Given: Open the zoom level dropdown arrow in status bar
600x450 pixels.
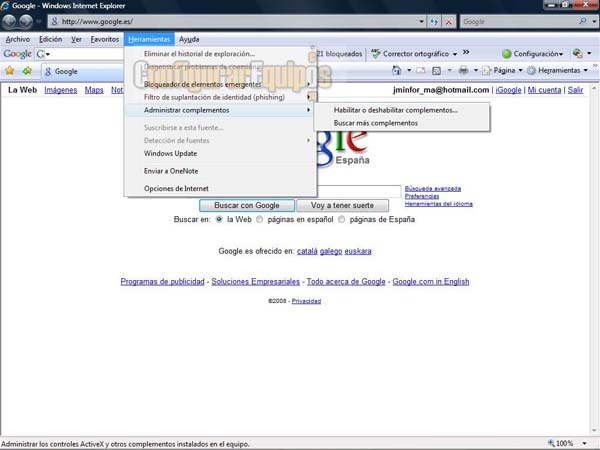Looking at the screenshot, I should pos(584,443).
